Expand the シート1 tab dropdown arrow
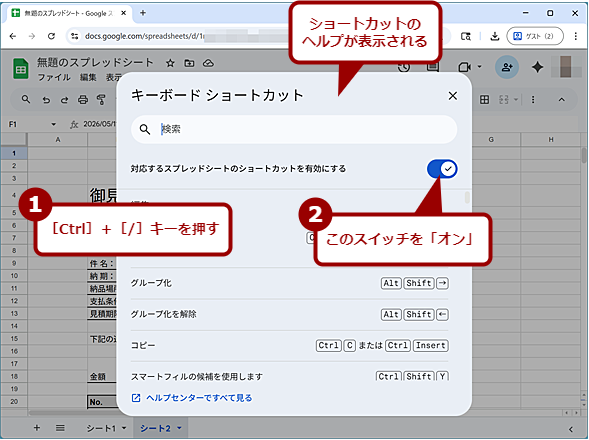Image resolution: width=589 pixels, height=440 pixels. tap(124, 428)
